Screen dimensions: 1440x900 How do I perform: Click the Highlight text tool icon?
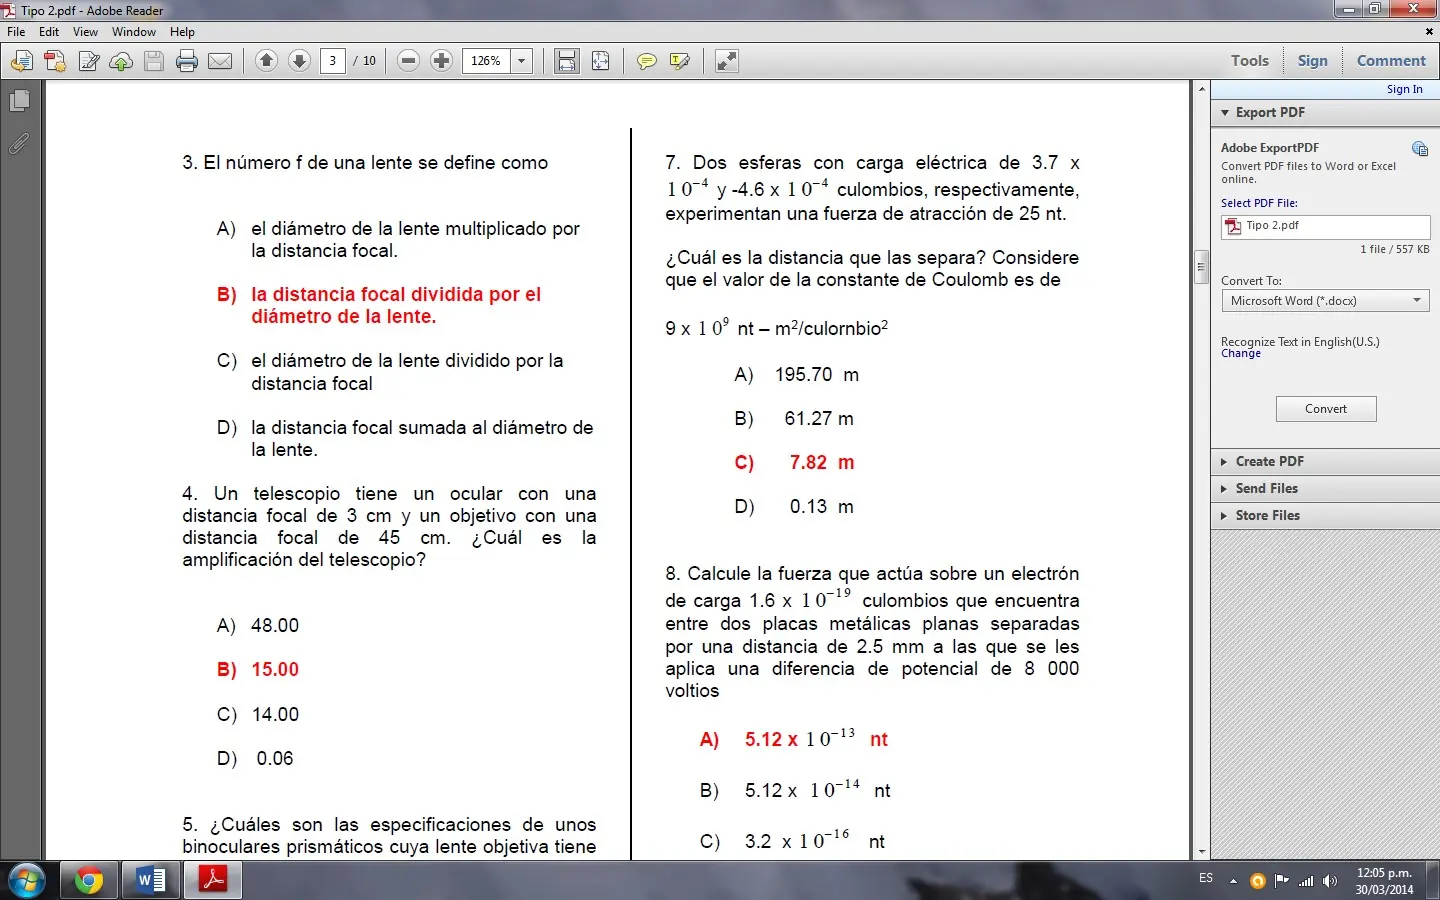pyautogui.click(x=679, y=61)
